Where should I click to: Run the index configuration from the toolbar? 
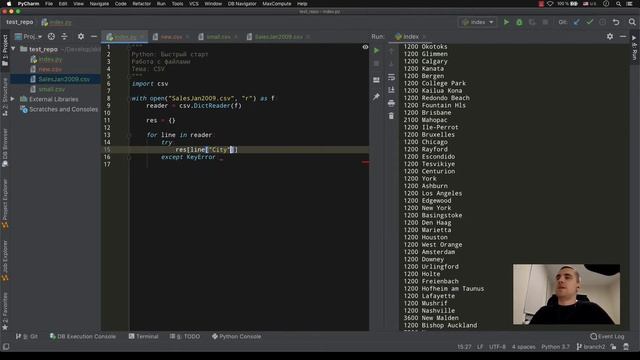[506, 22]
